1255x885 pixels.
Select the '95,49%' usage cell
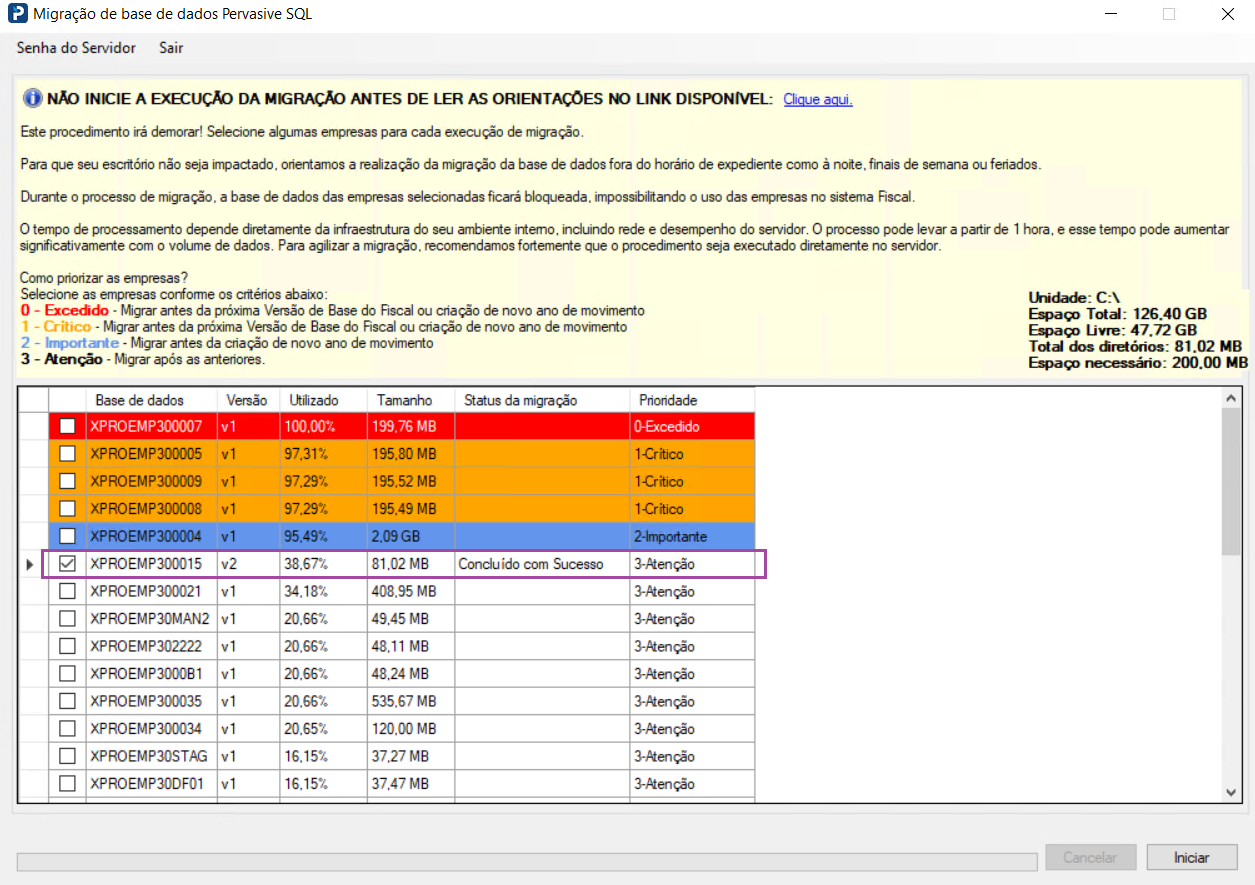pos(323,536)
